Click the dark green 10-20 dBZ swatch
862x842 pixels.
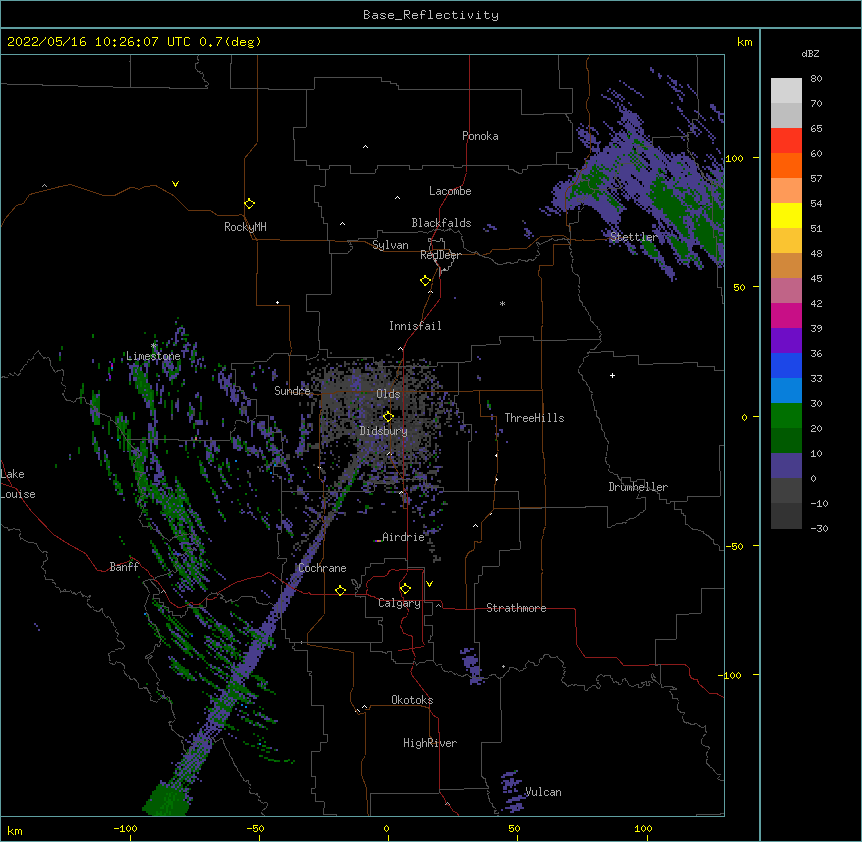click(786, 440)
